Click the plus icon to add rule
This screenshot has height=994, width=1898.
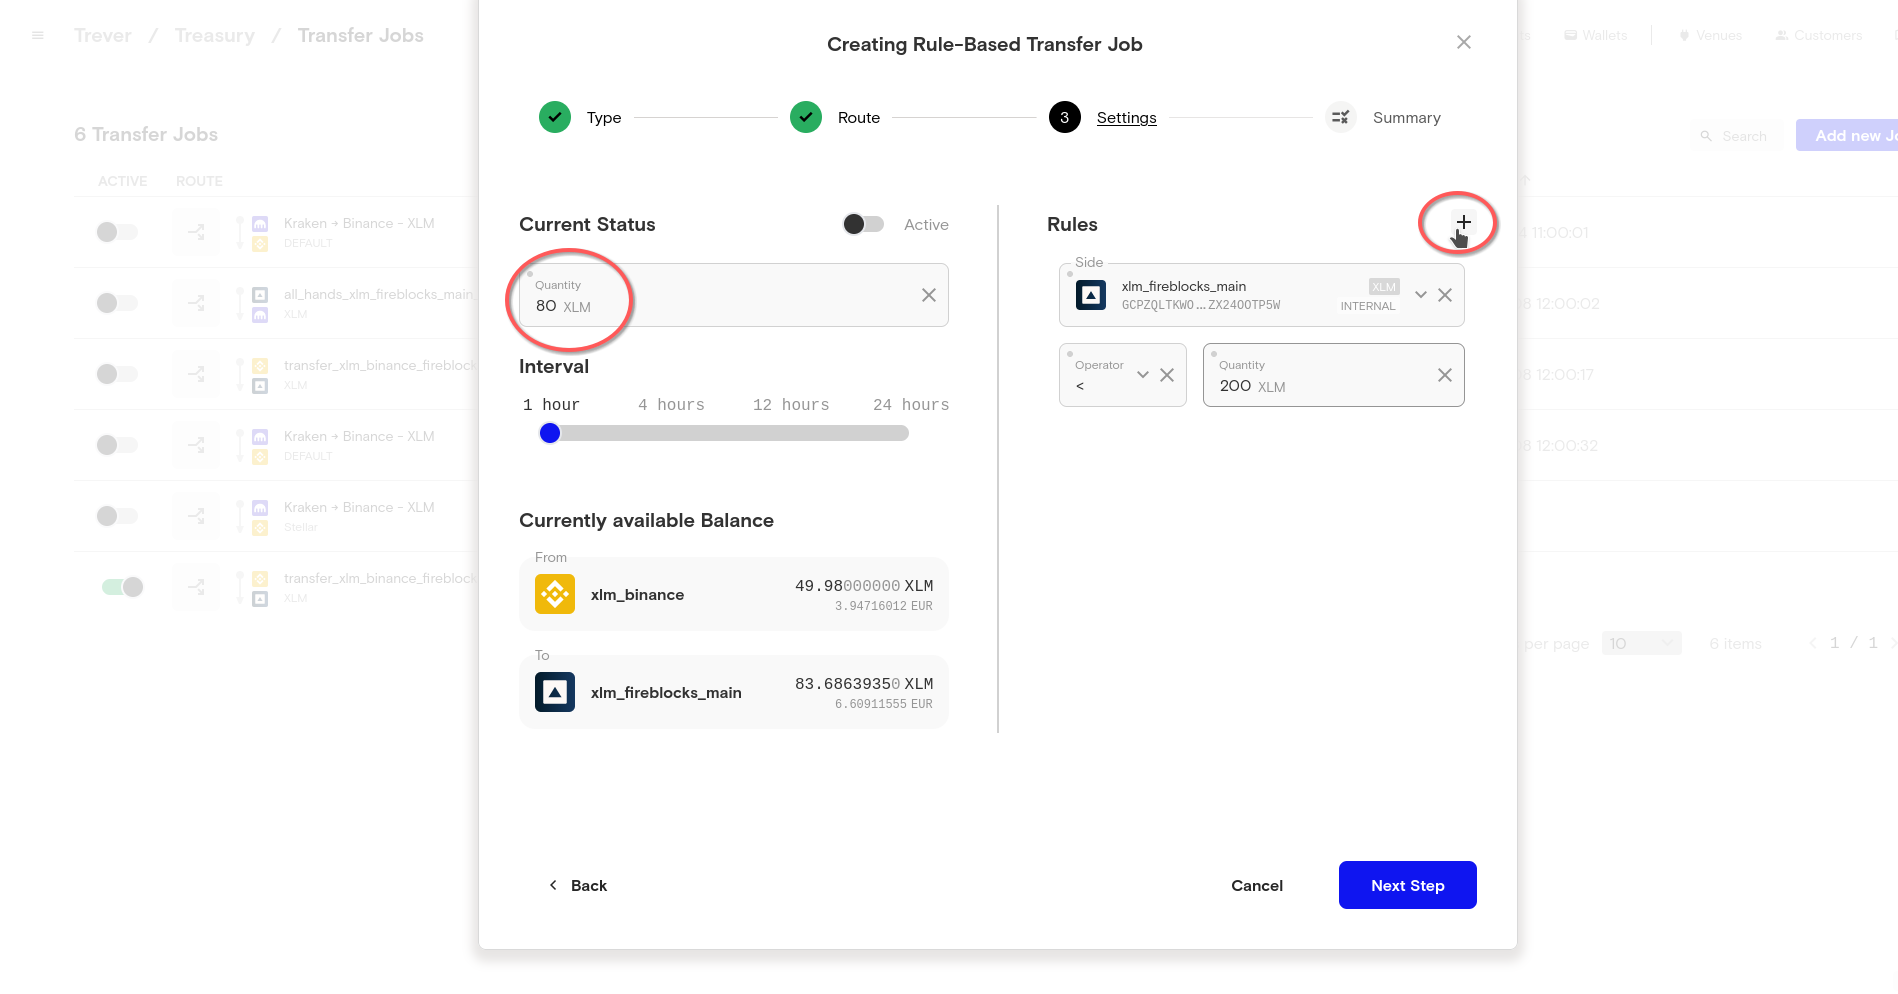[x=1463, y=222]
